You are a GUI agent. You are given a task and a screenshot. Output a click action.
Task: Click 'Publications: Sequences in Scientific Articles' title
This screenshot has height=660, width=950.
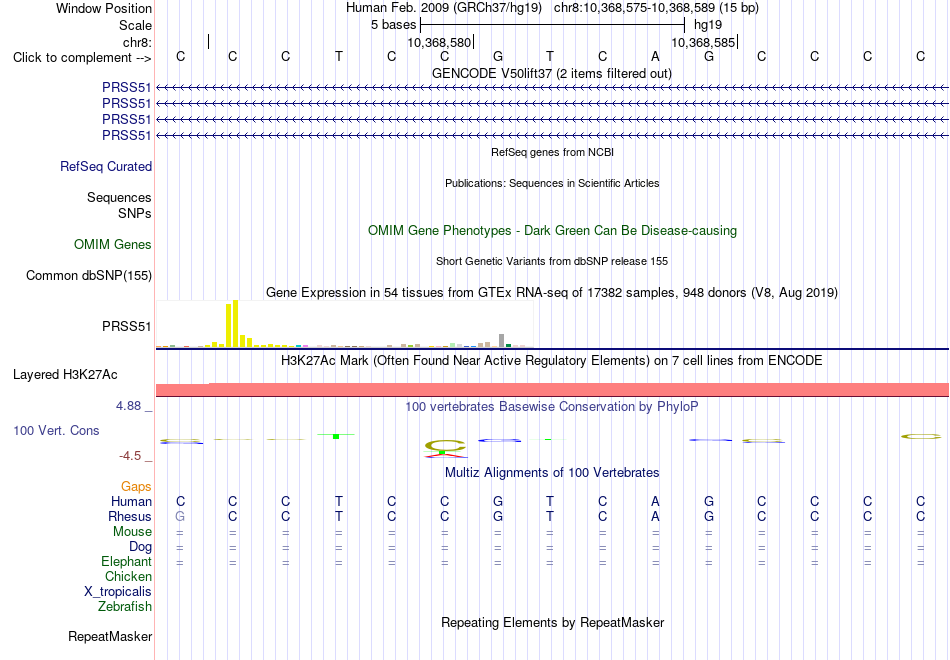coord(552,183)
